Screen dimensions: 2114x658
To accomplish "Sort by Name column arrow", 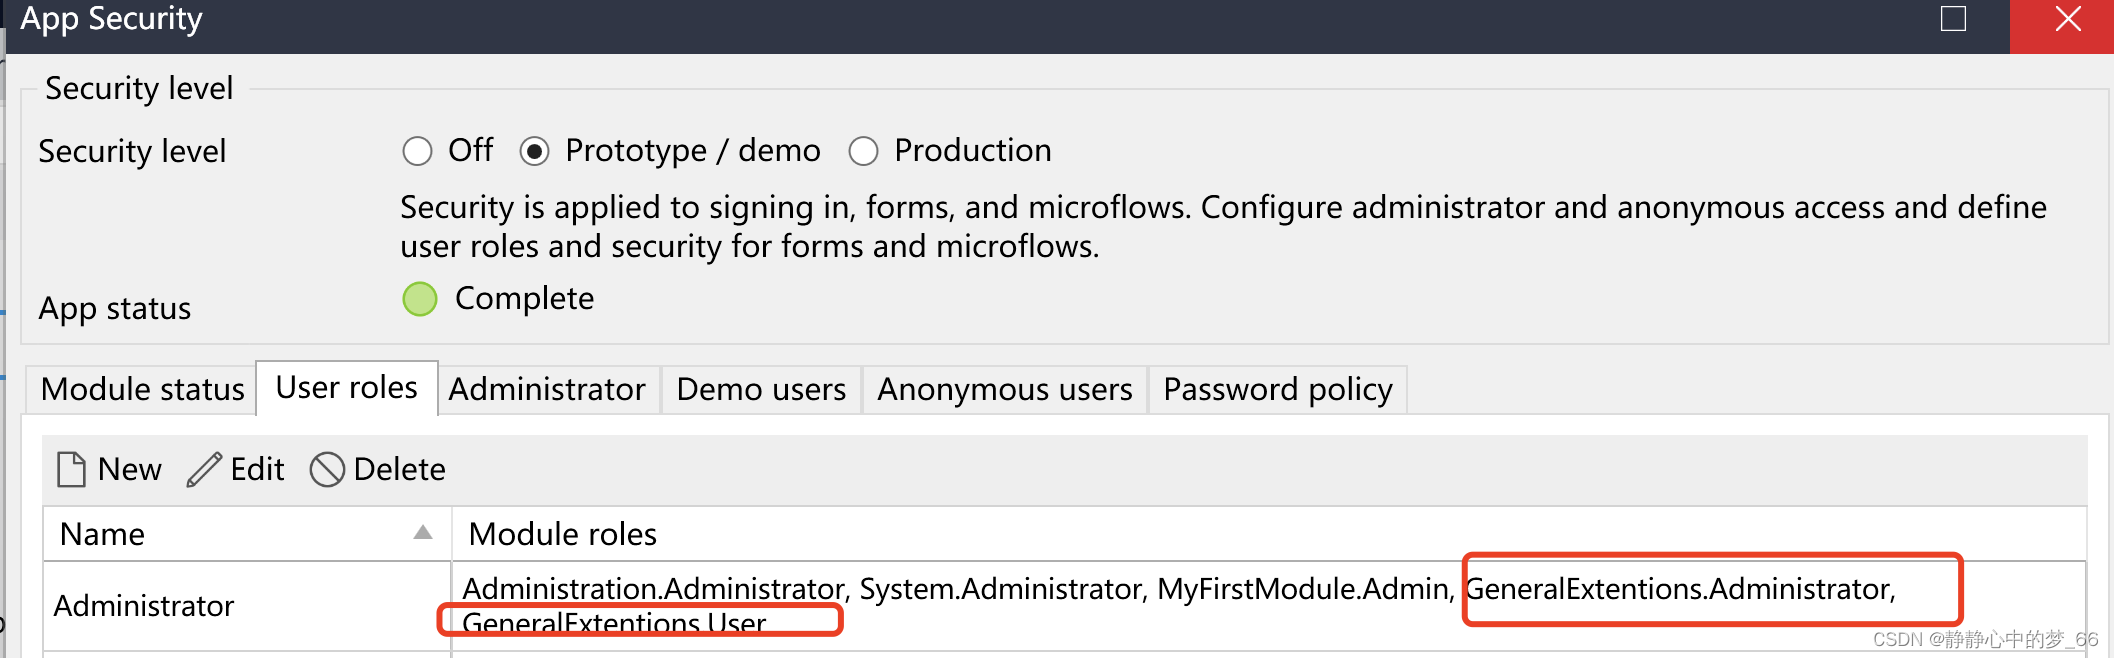I will click(x=423, y=533).
